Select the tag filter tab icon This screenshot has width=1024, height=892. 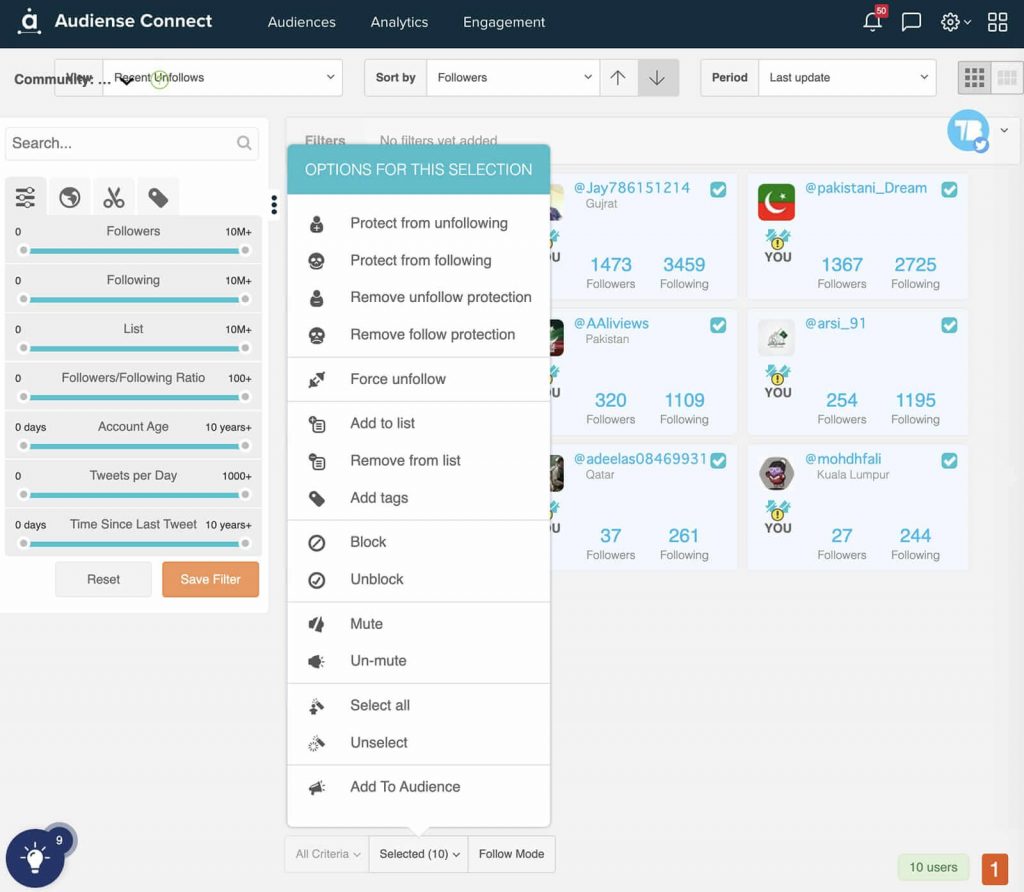pos(158,197)
